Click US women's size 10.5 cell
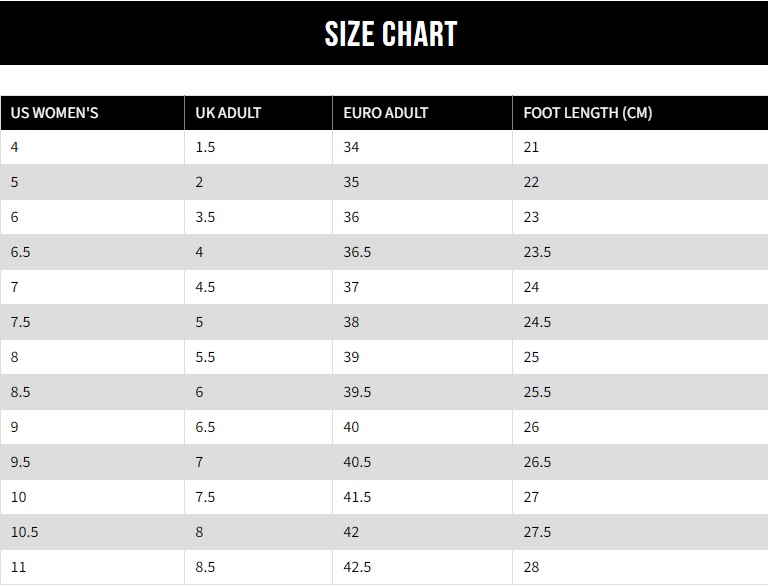Image resolution: width=768 pixels, height=587 pixels. 24,532
